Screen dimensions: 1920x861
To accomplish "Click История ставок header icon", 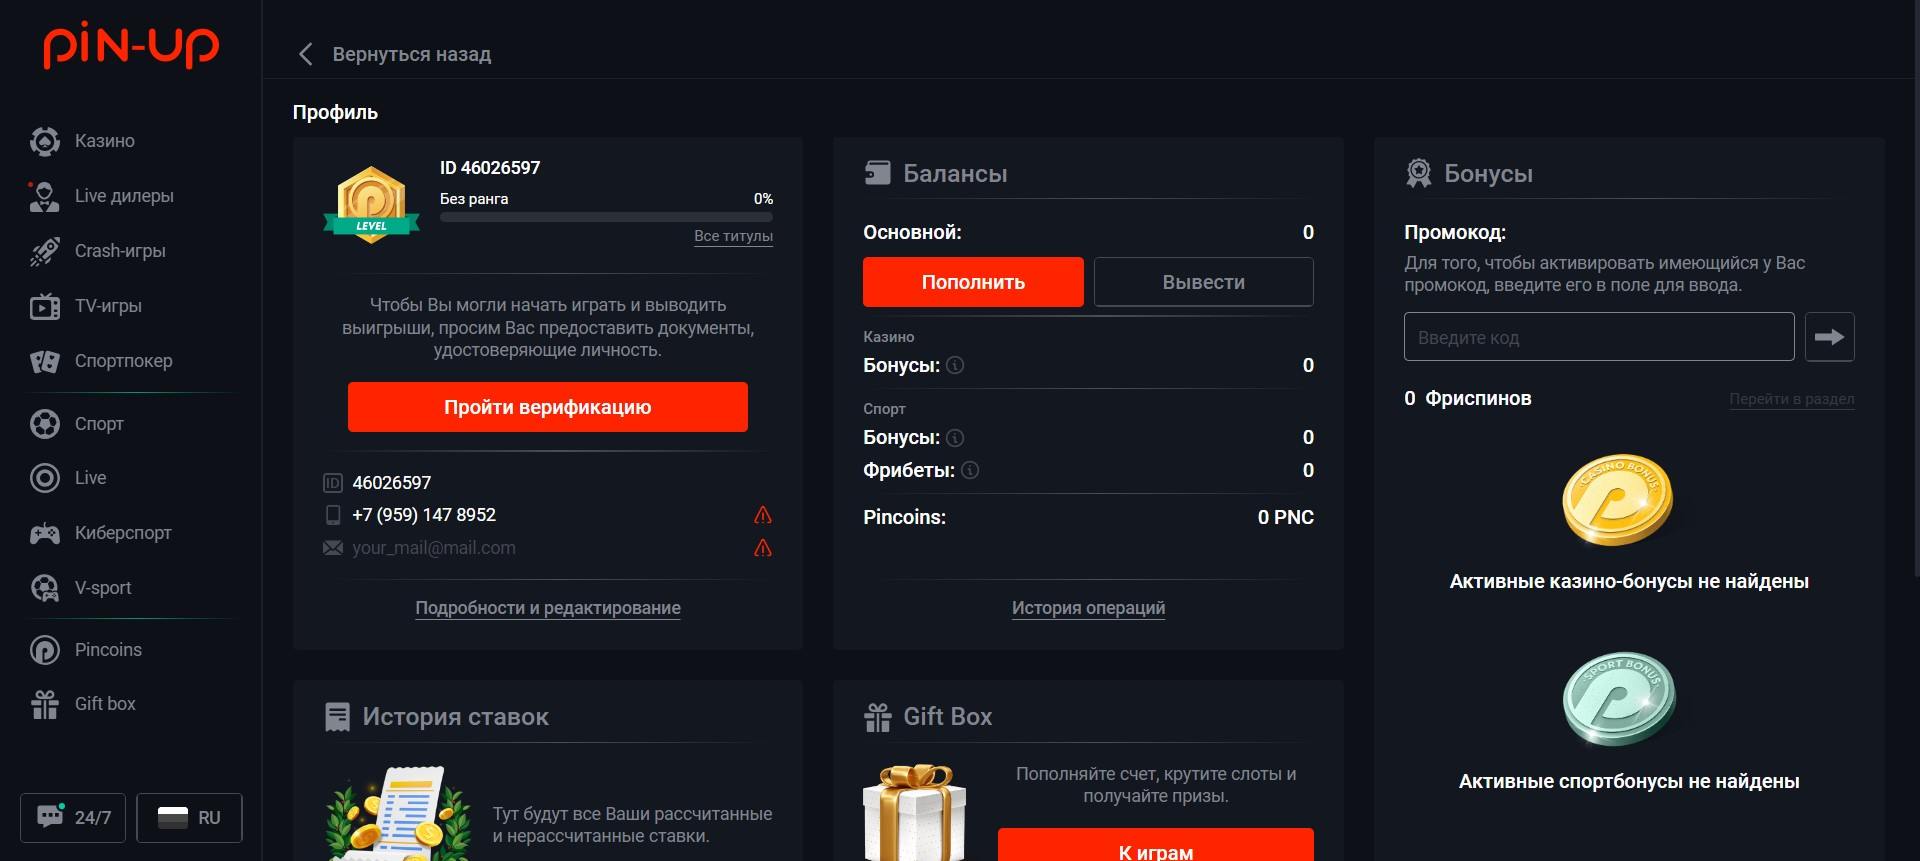I will pos(338,717).
